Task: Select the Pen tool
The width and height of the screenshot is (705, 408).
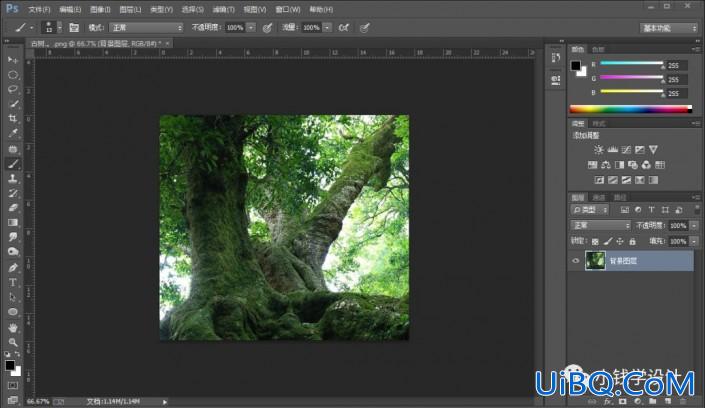Action: pyautogui.click(x=13, y=268)
